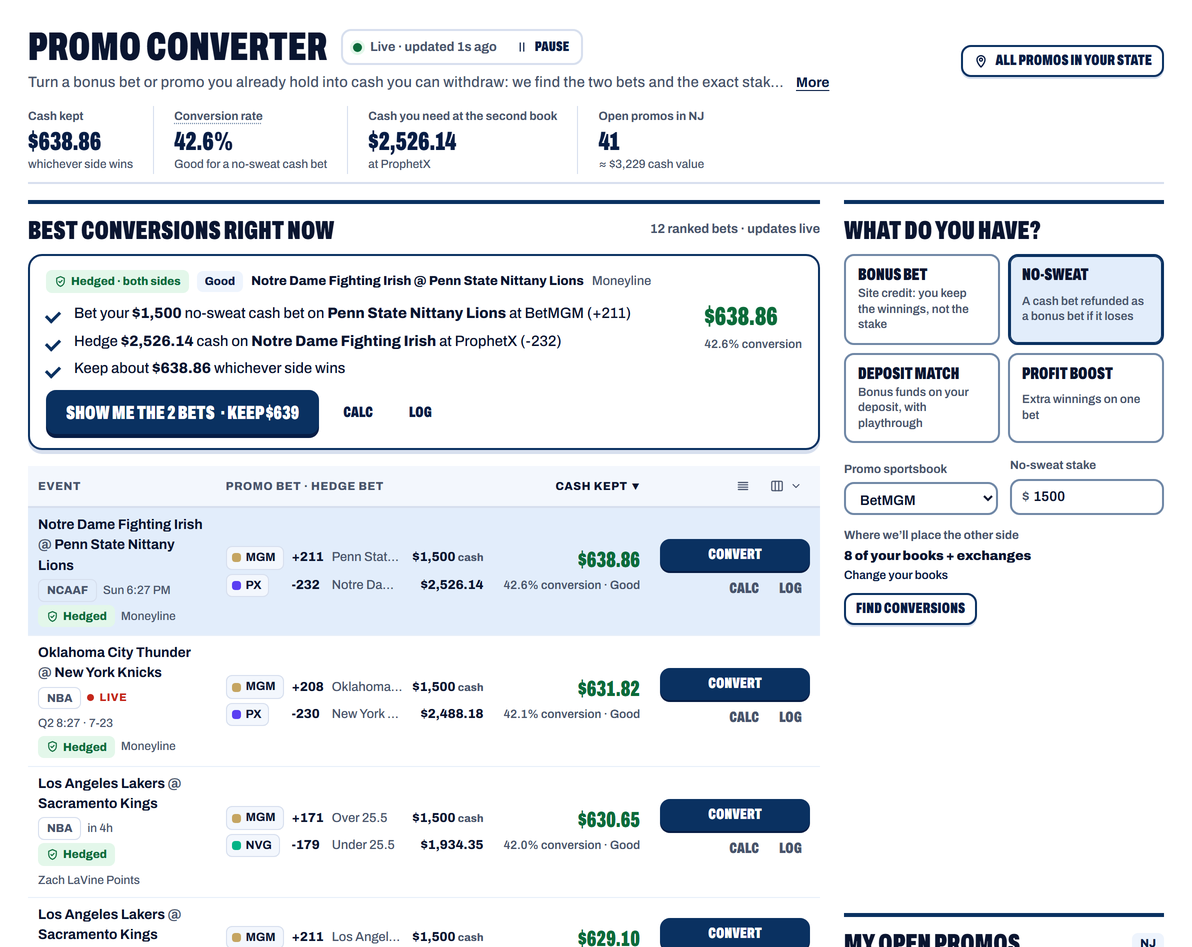Open CALC for the Notre Dame row

pyautogui.click(x=743, y=588)
